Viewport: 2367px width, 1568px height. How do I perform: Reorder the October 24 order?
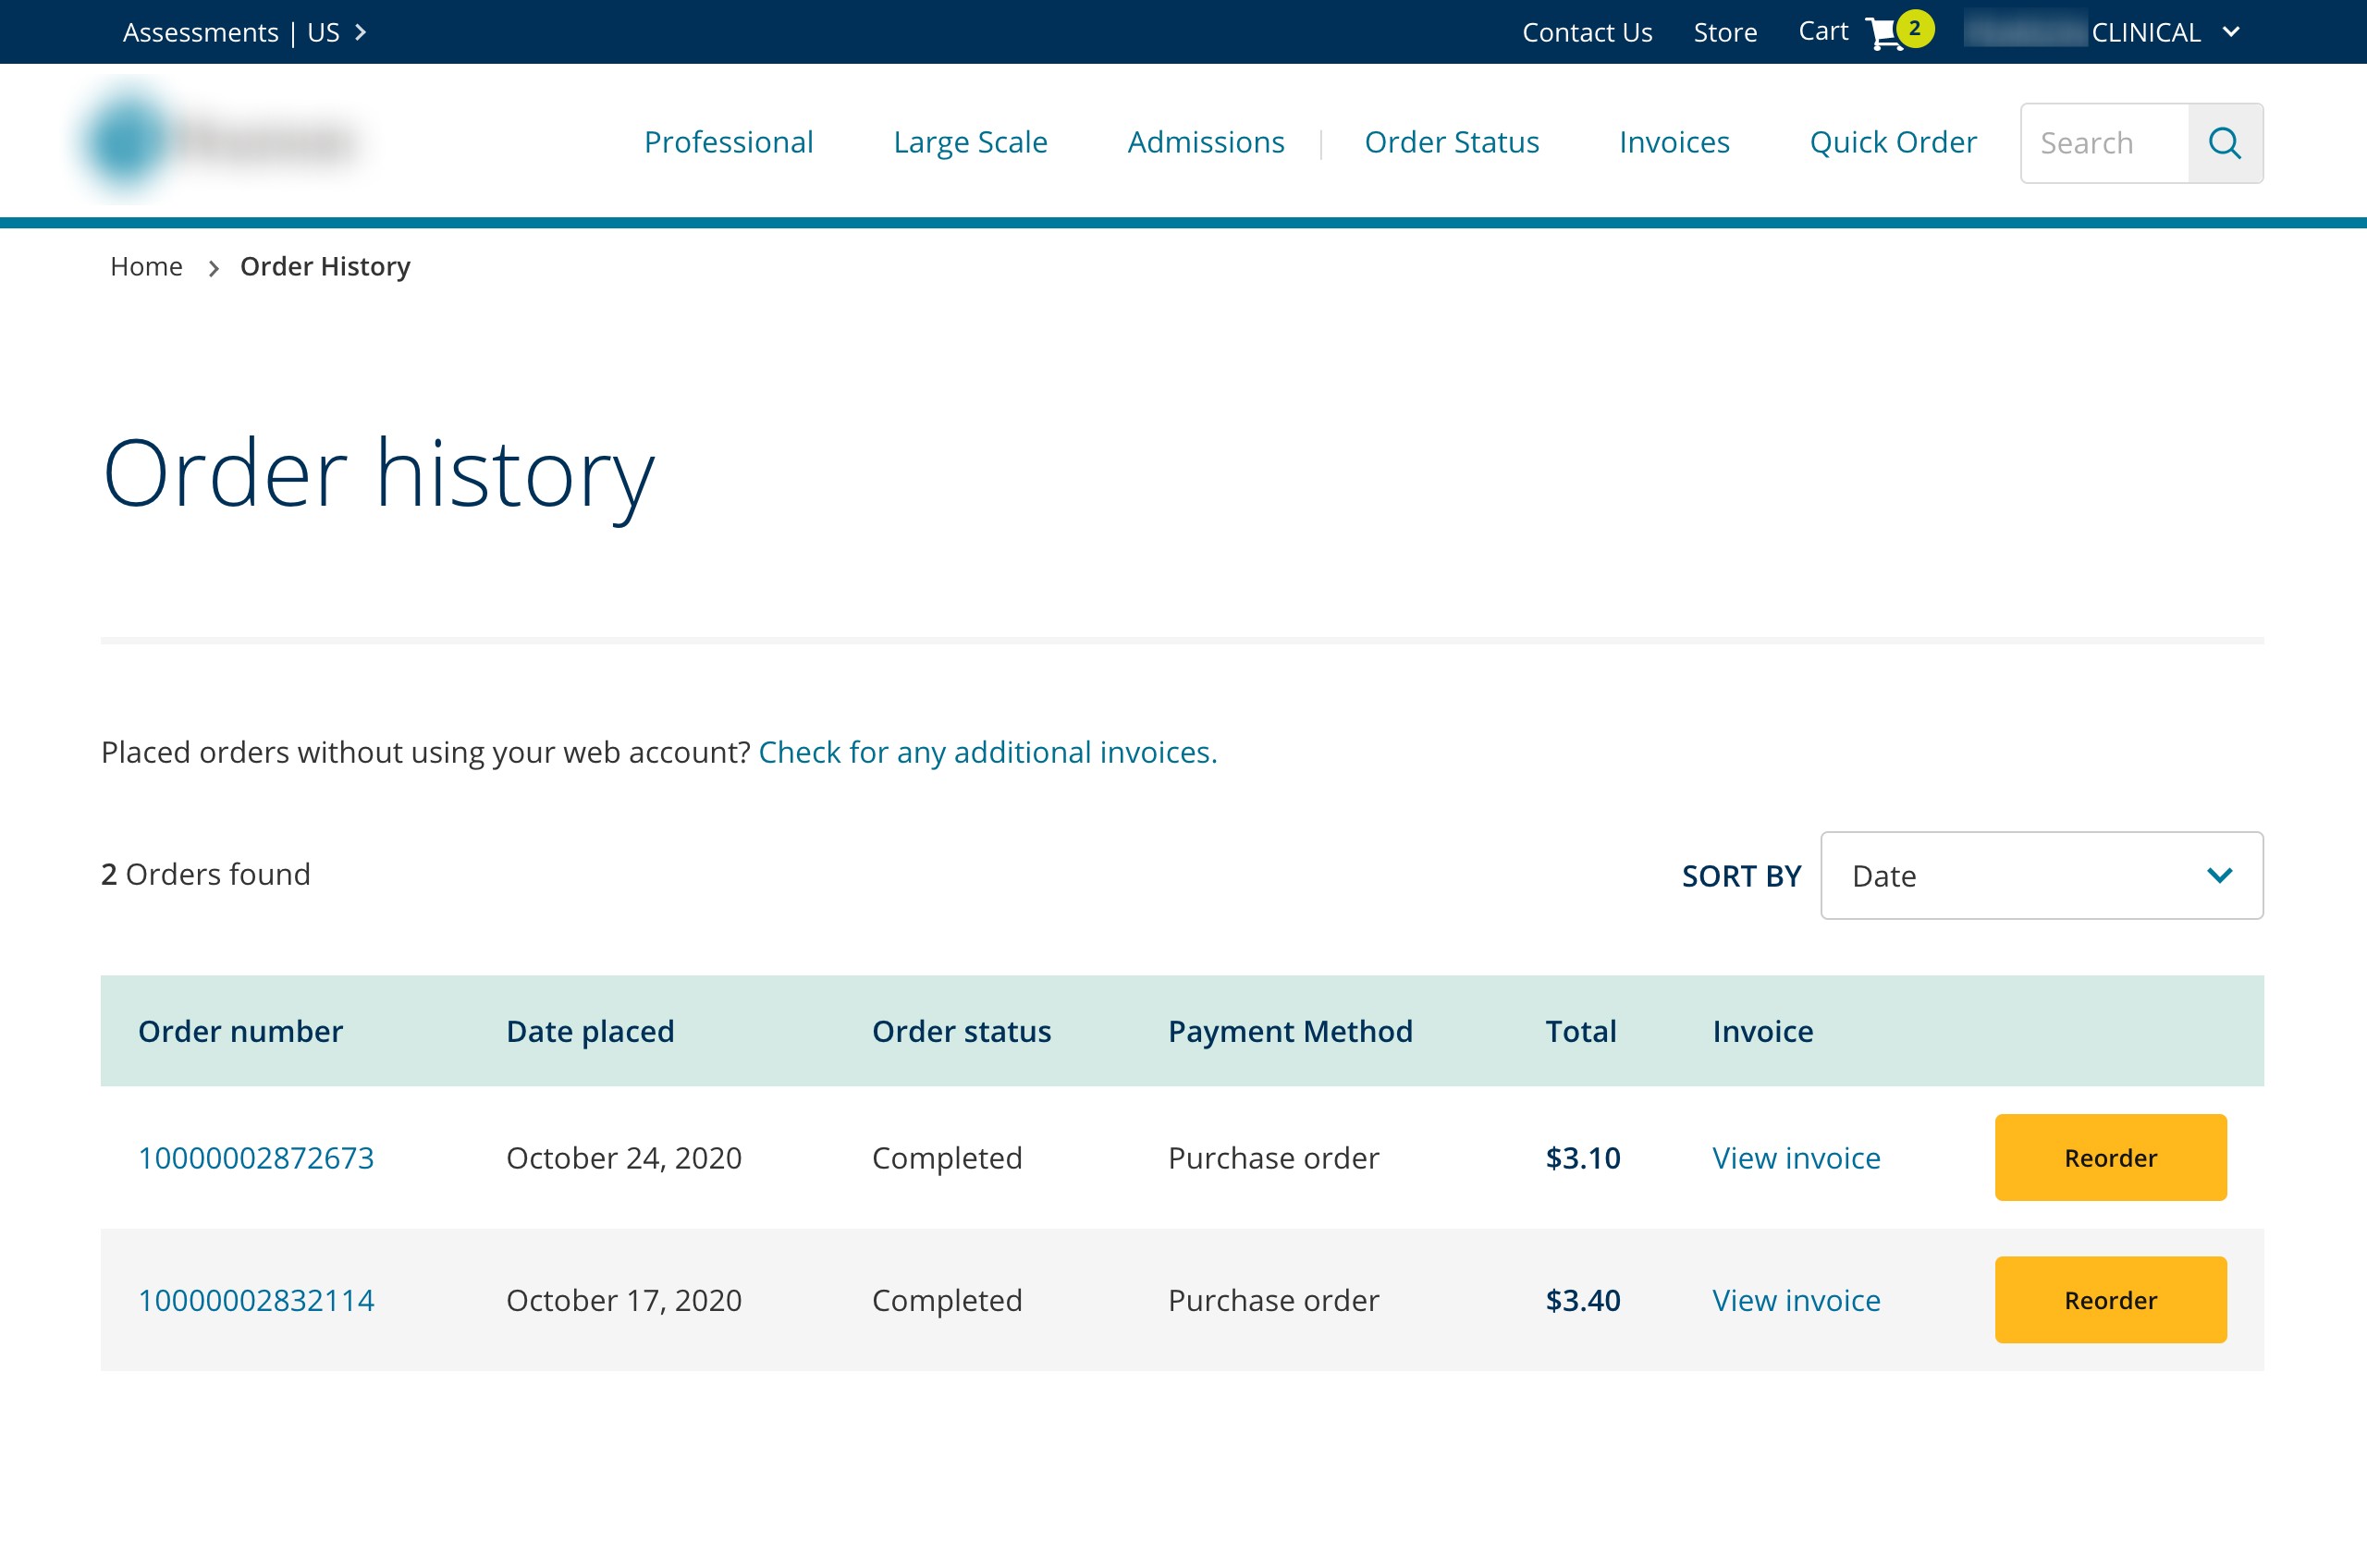[x=2110, y=1157]
